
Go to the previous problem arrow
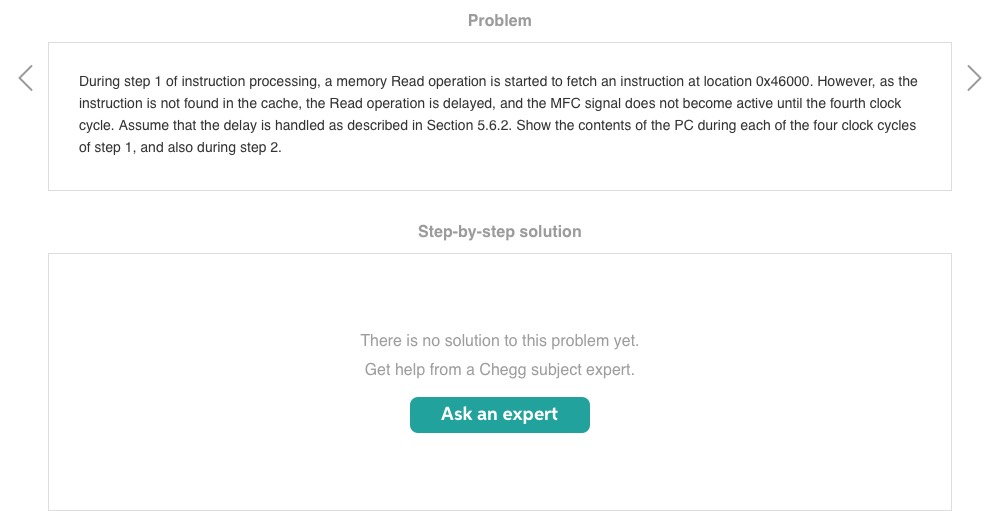click(26, 78)
